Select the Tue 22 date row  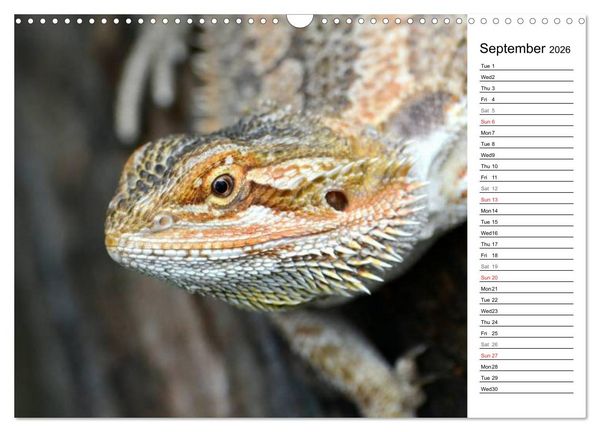[527, 300]
